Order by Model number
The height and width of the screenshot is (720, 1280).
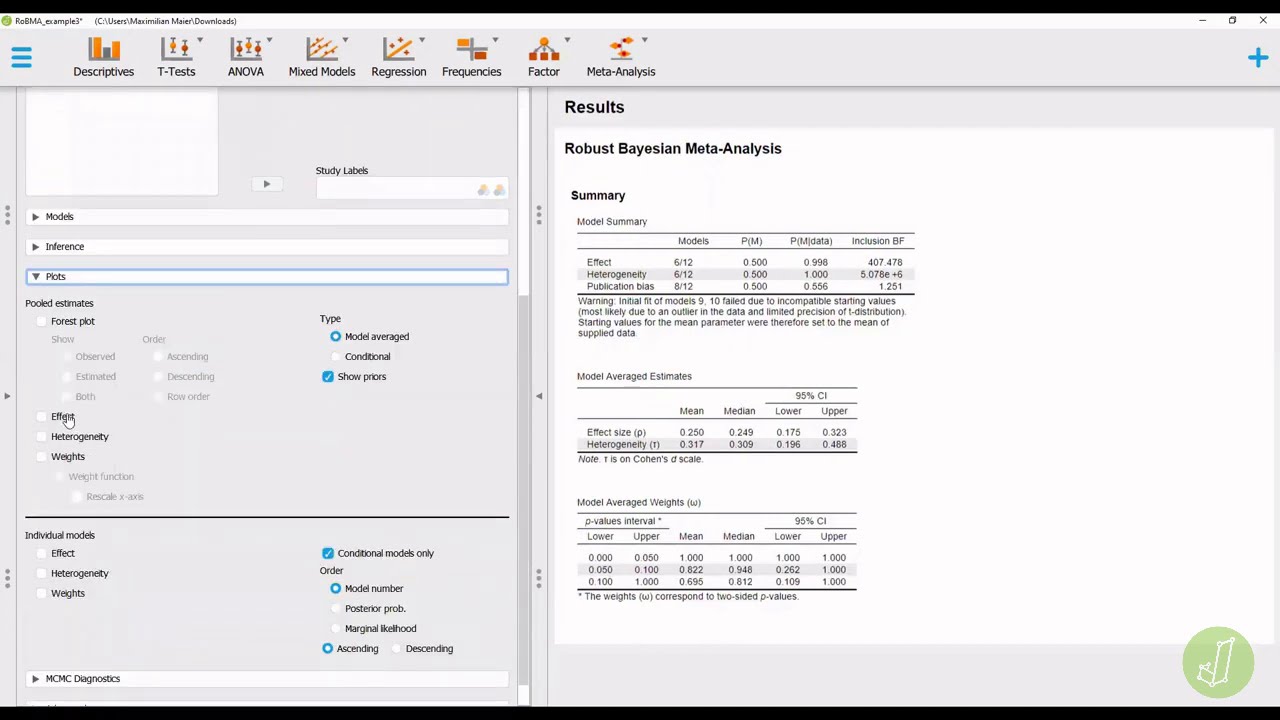(x=336, y=588)
